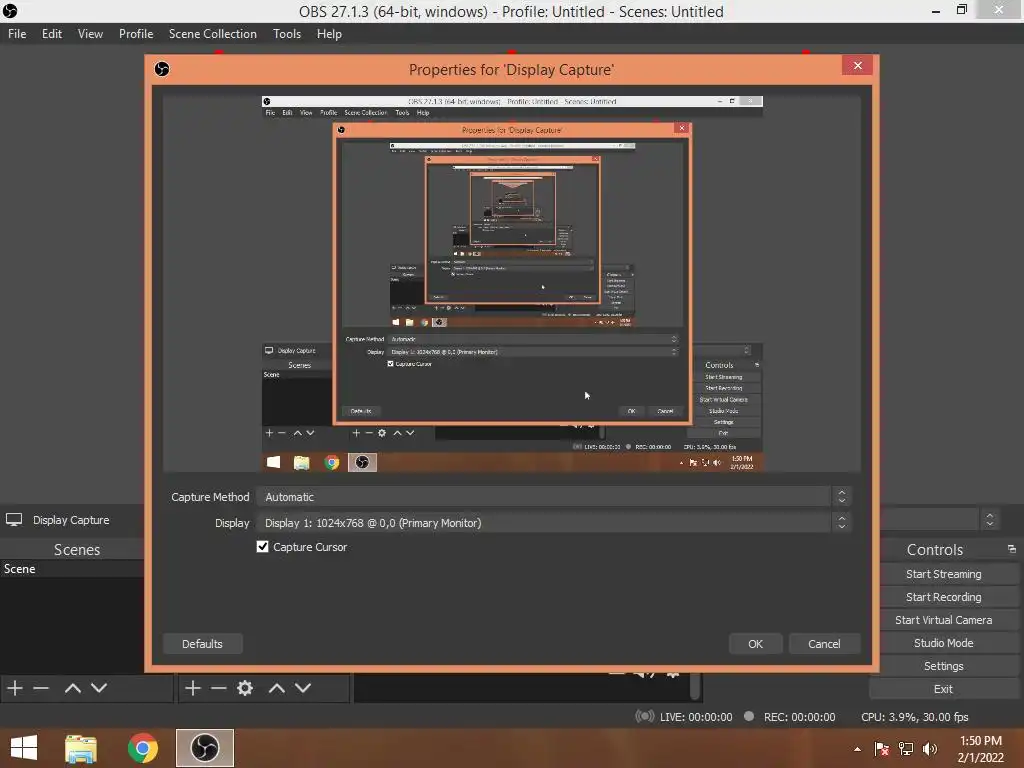Open File Explorer from taskbar
The width and height of the screenshot is (1024, 768).
pyautogui.click(x=81, y=748)
